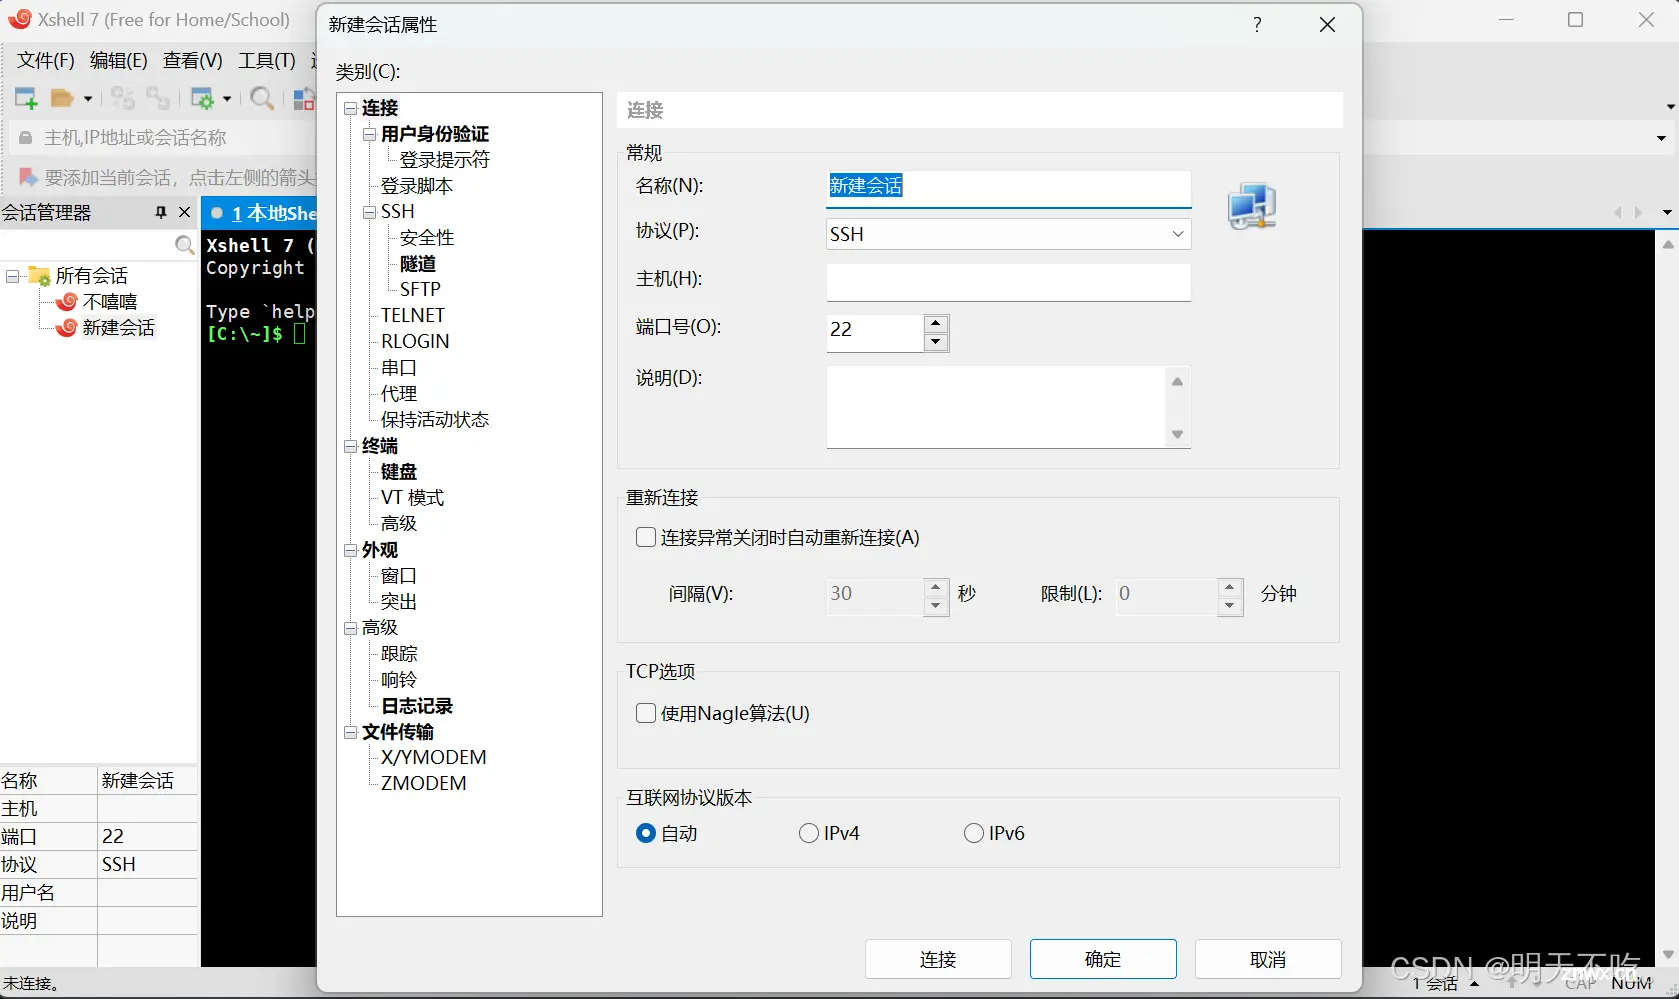Pin the session manager panel
The image size is (1679, 999).
pyautogui.click(x=160, y=212)
